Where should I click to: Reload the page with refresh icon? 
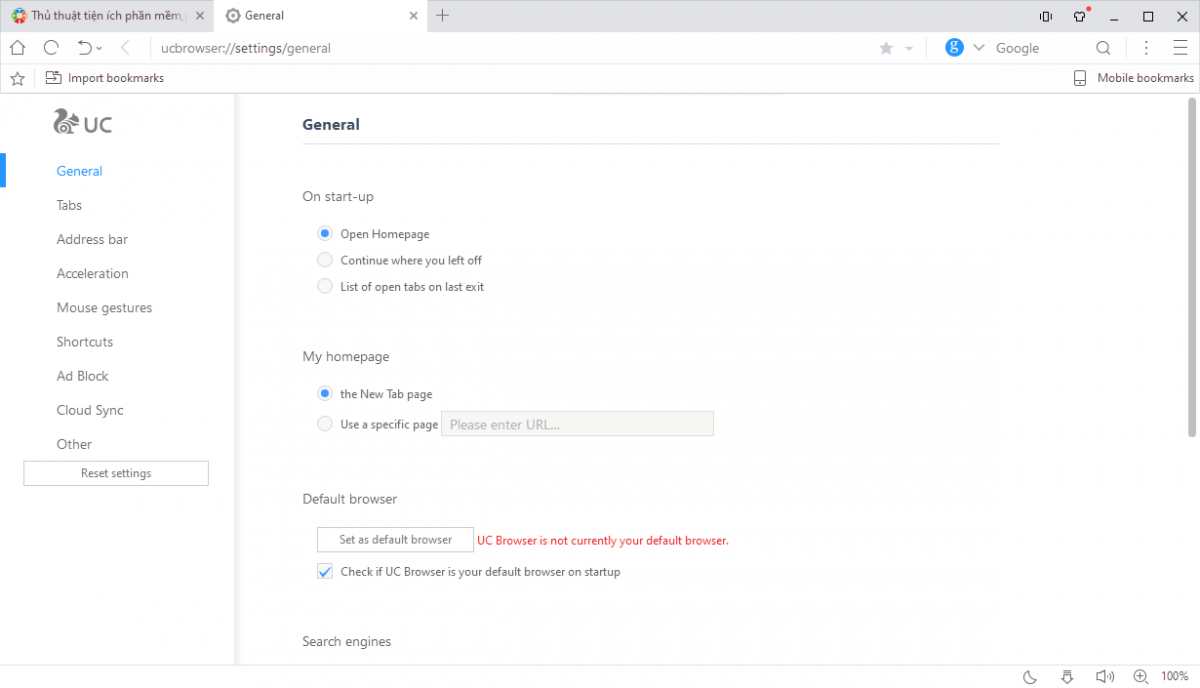coord(51,48)
